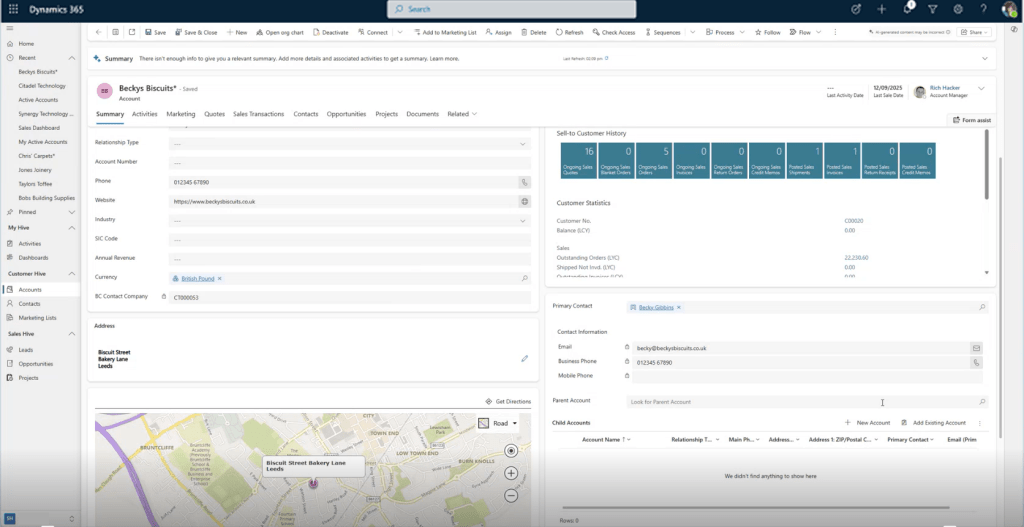Click the Parent Account lookup field
This screenshot has width=1024, height=527.
coord(807,402)
